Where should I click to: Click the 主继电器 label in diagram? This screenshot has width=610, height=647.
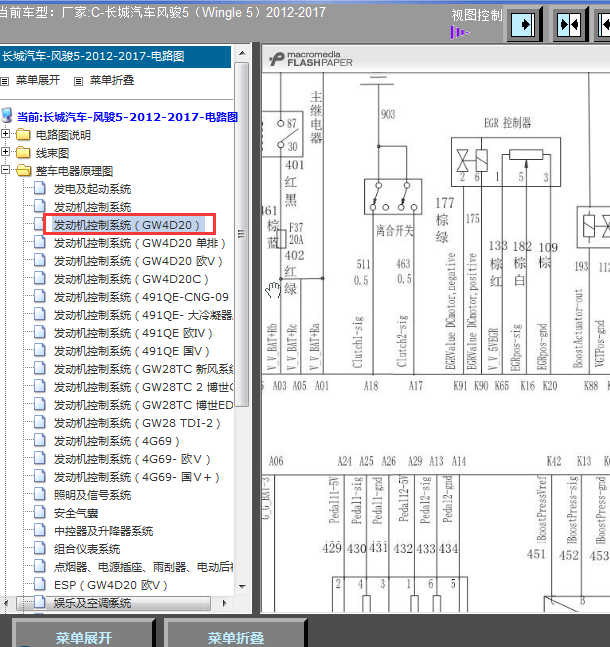316,117
